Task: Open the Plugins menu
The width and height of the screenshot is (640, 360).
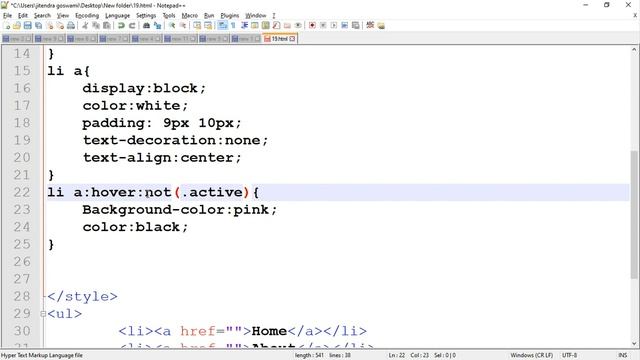Action: point(229,16)
